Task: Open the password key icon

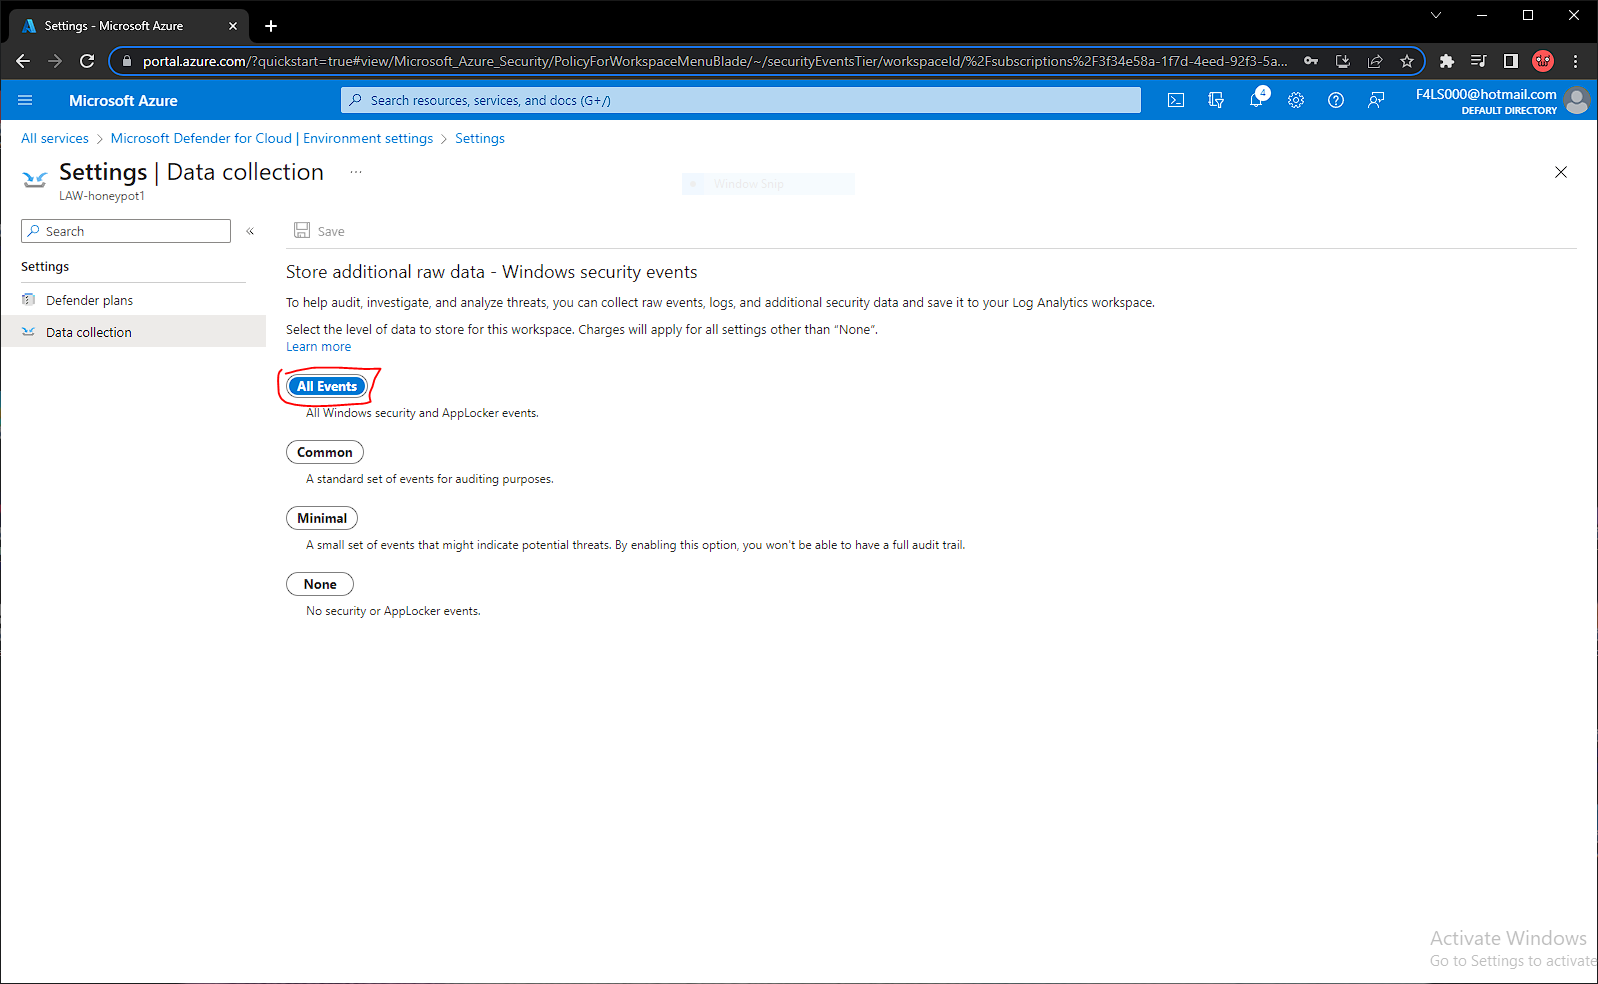Action: 1311,61
